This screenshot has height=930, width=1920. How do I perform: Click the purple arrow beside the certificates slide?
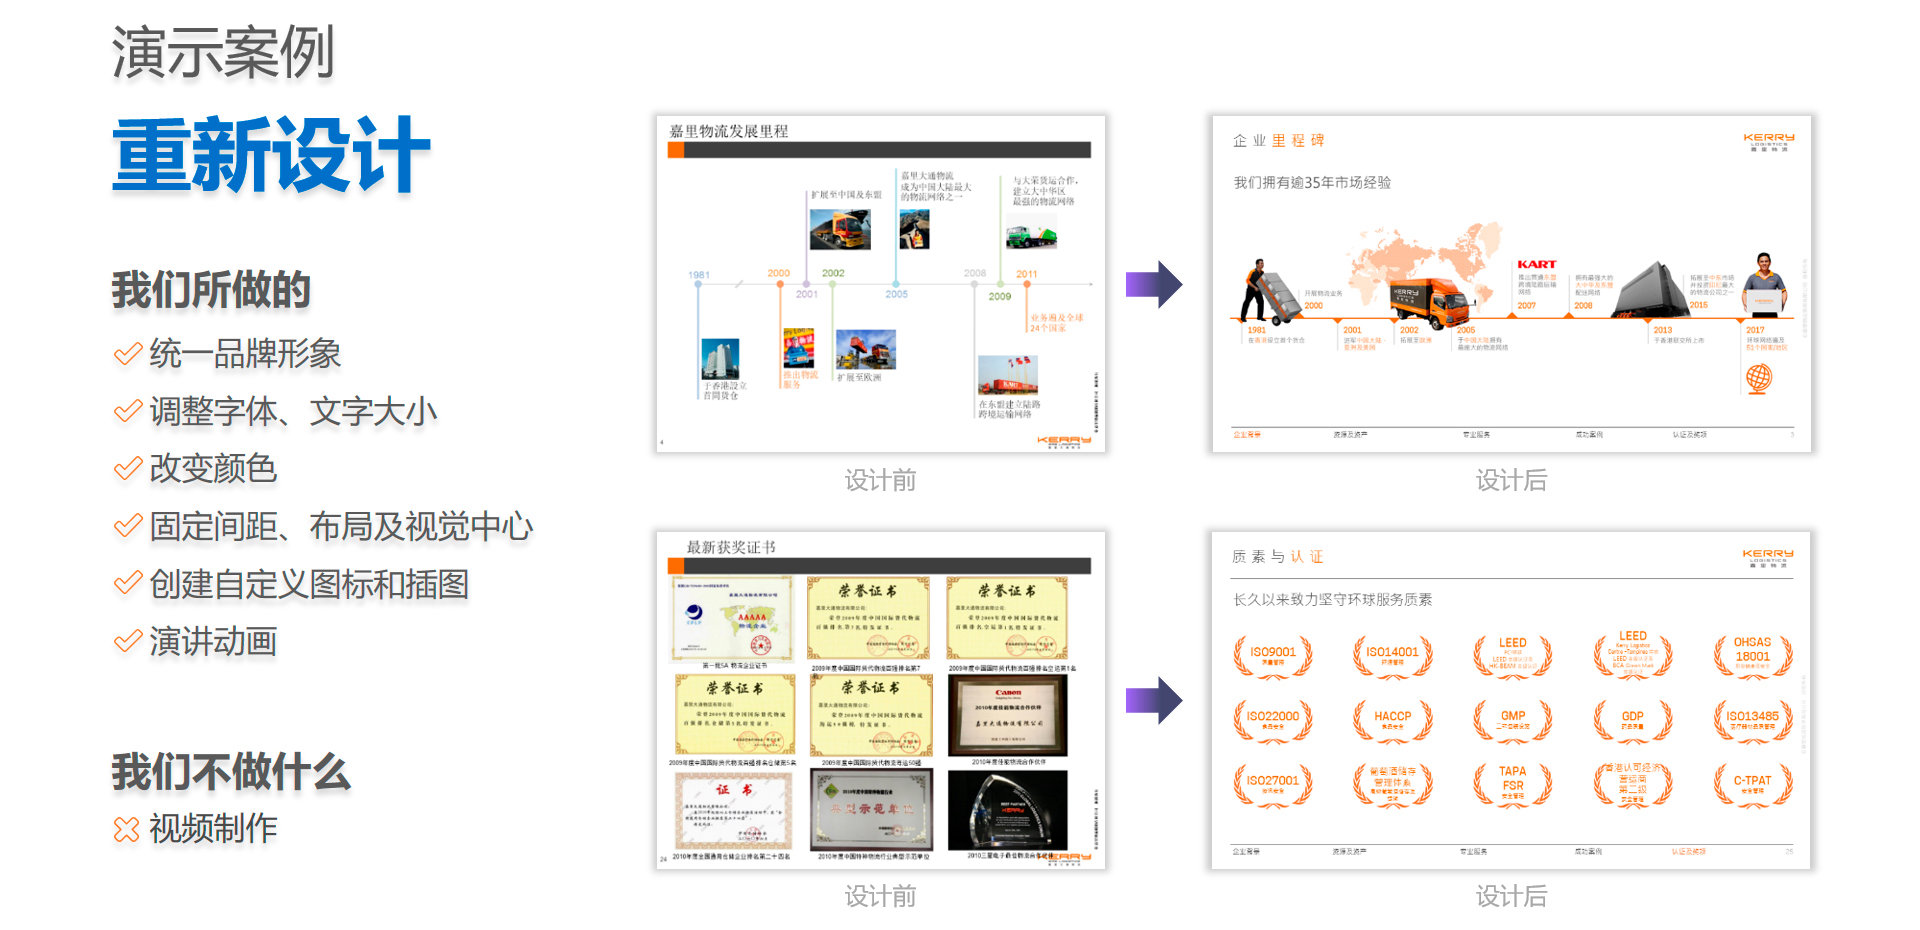tap(1154, 700)
